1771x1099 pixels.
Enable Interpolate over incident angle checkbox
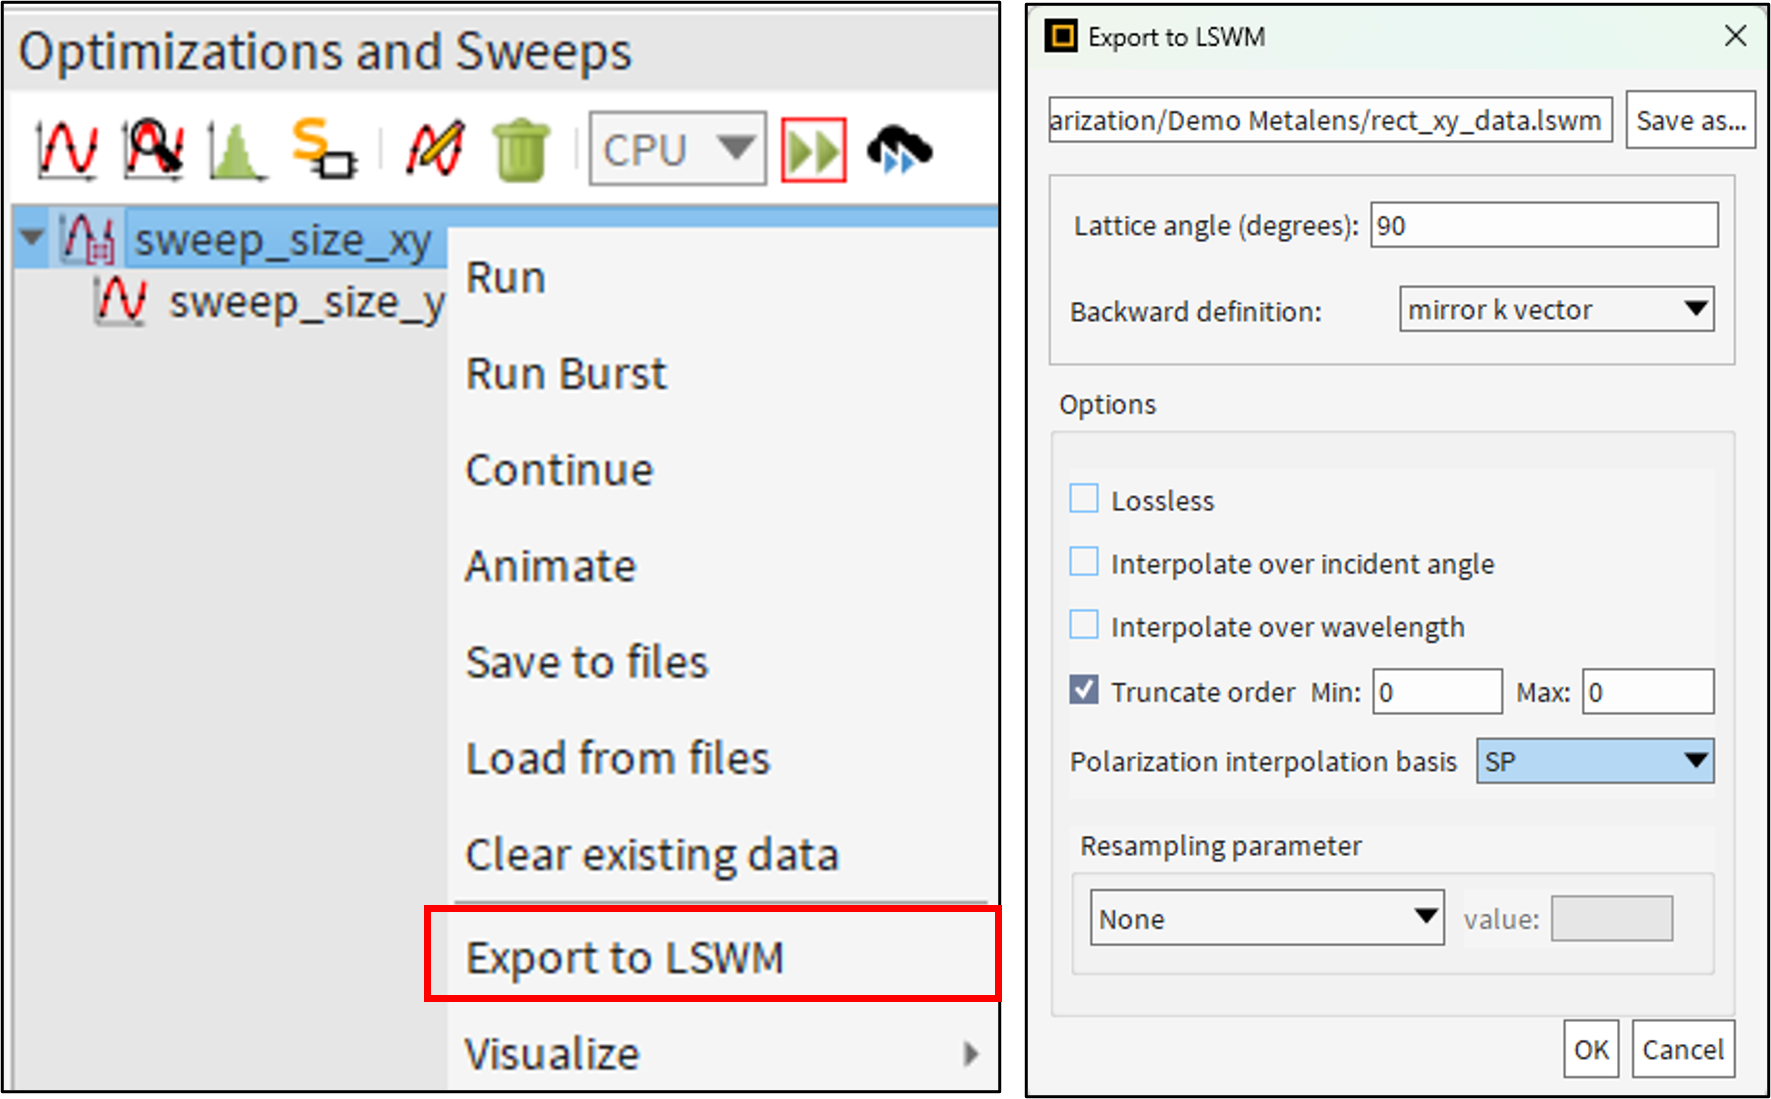pyautogui.click(x=1084, y=562)
